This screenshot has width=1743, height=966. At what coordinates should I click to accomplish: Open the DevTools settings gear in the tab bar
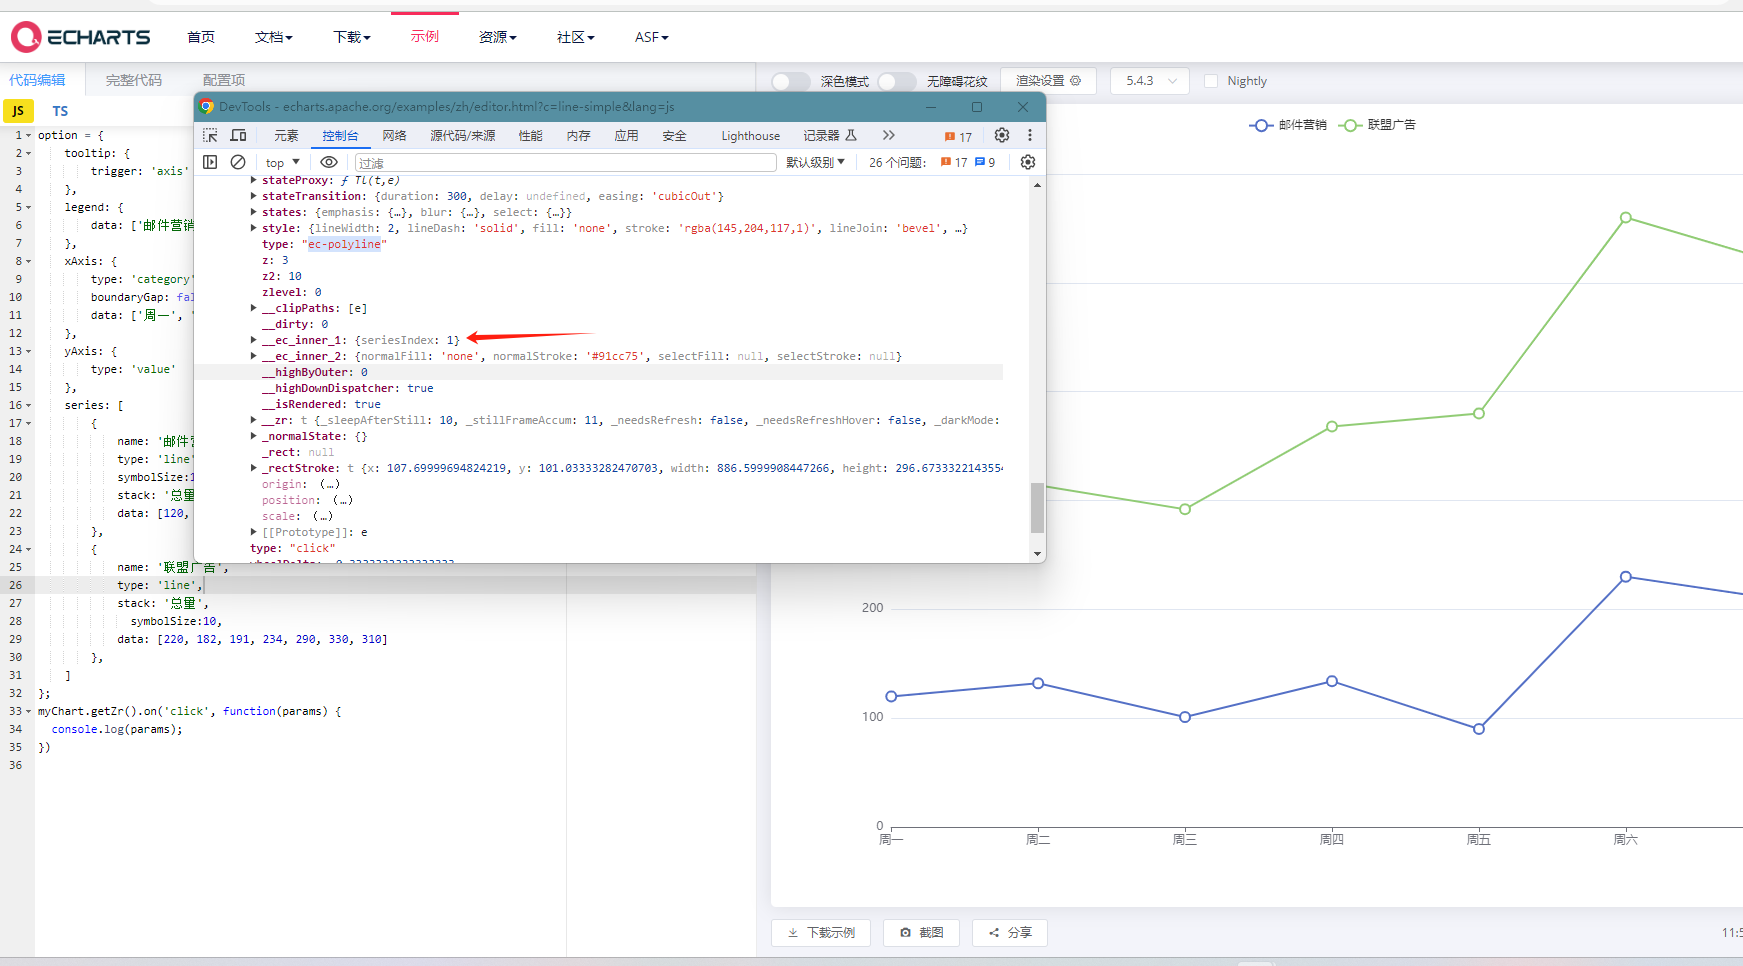click(x=1001, y=135)
